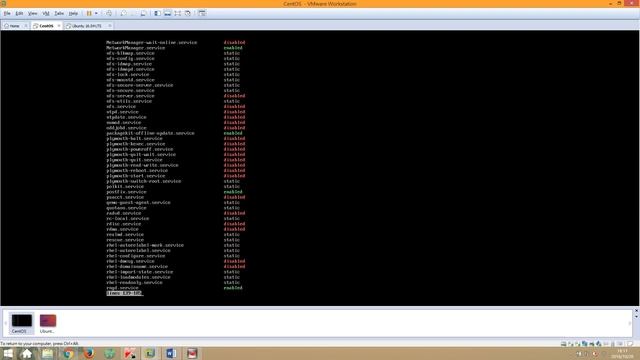This screenshot has height=360, width=640.
Task: Close the CentOS tab
Action: [x=59, y=26]
